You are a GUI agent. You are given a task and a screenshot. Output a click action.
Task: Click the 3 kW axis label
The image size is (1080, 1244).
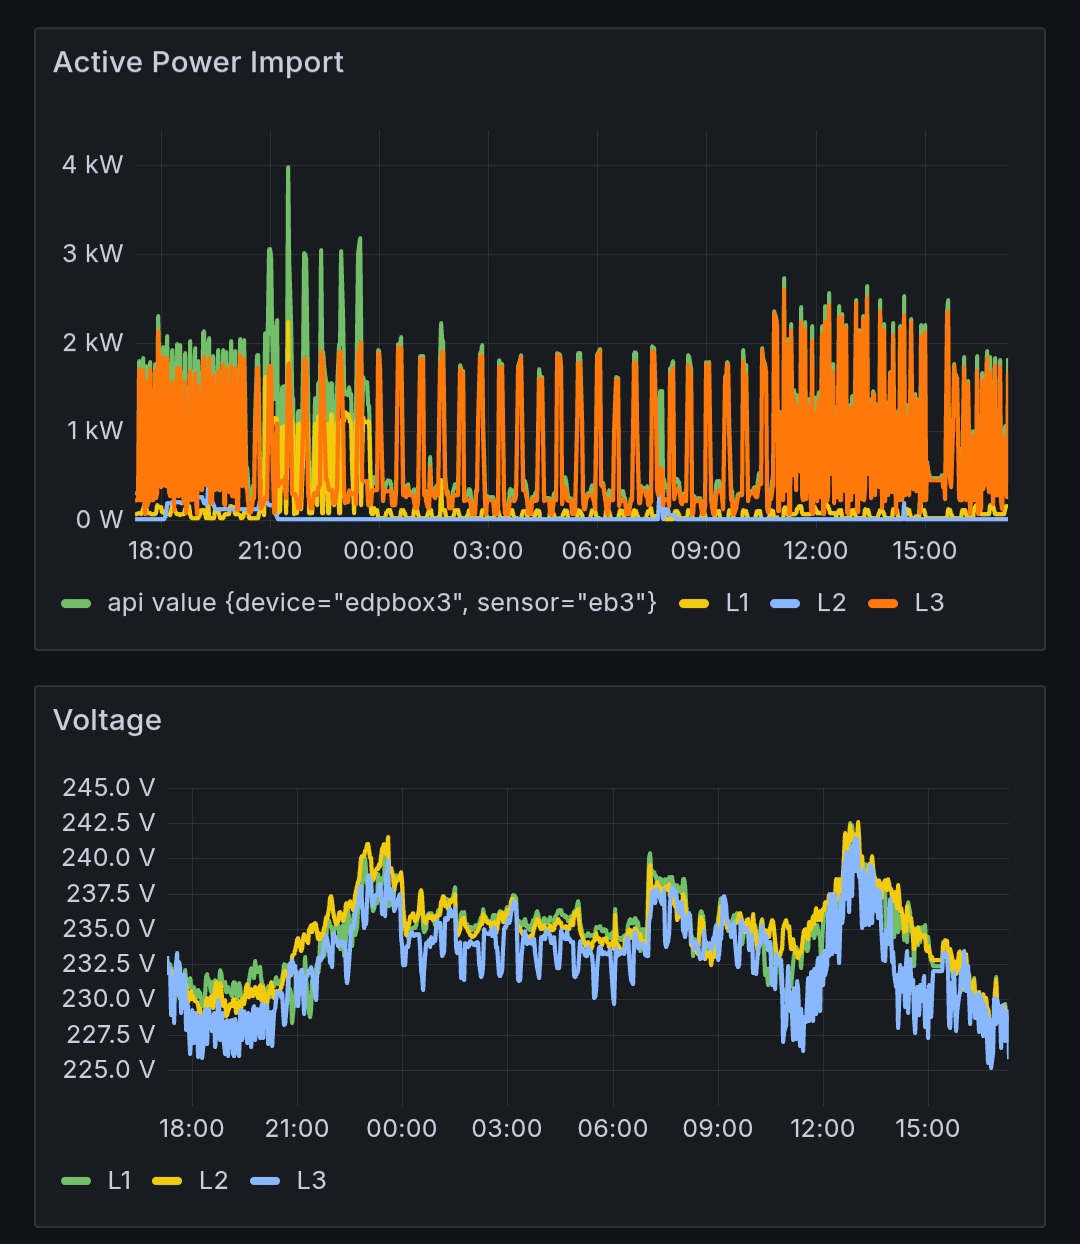click(93, 254)
